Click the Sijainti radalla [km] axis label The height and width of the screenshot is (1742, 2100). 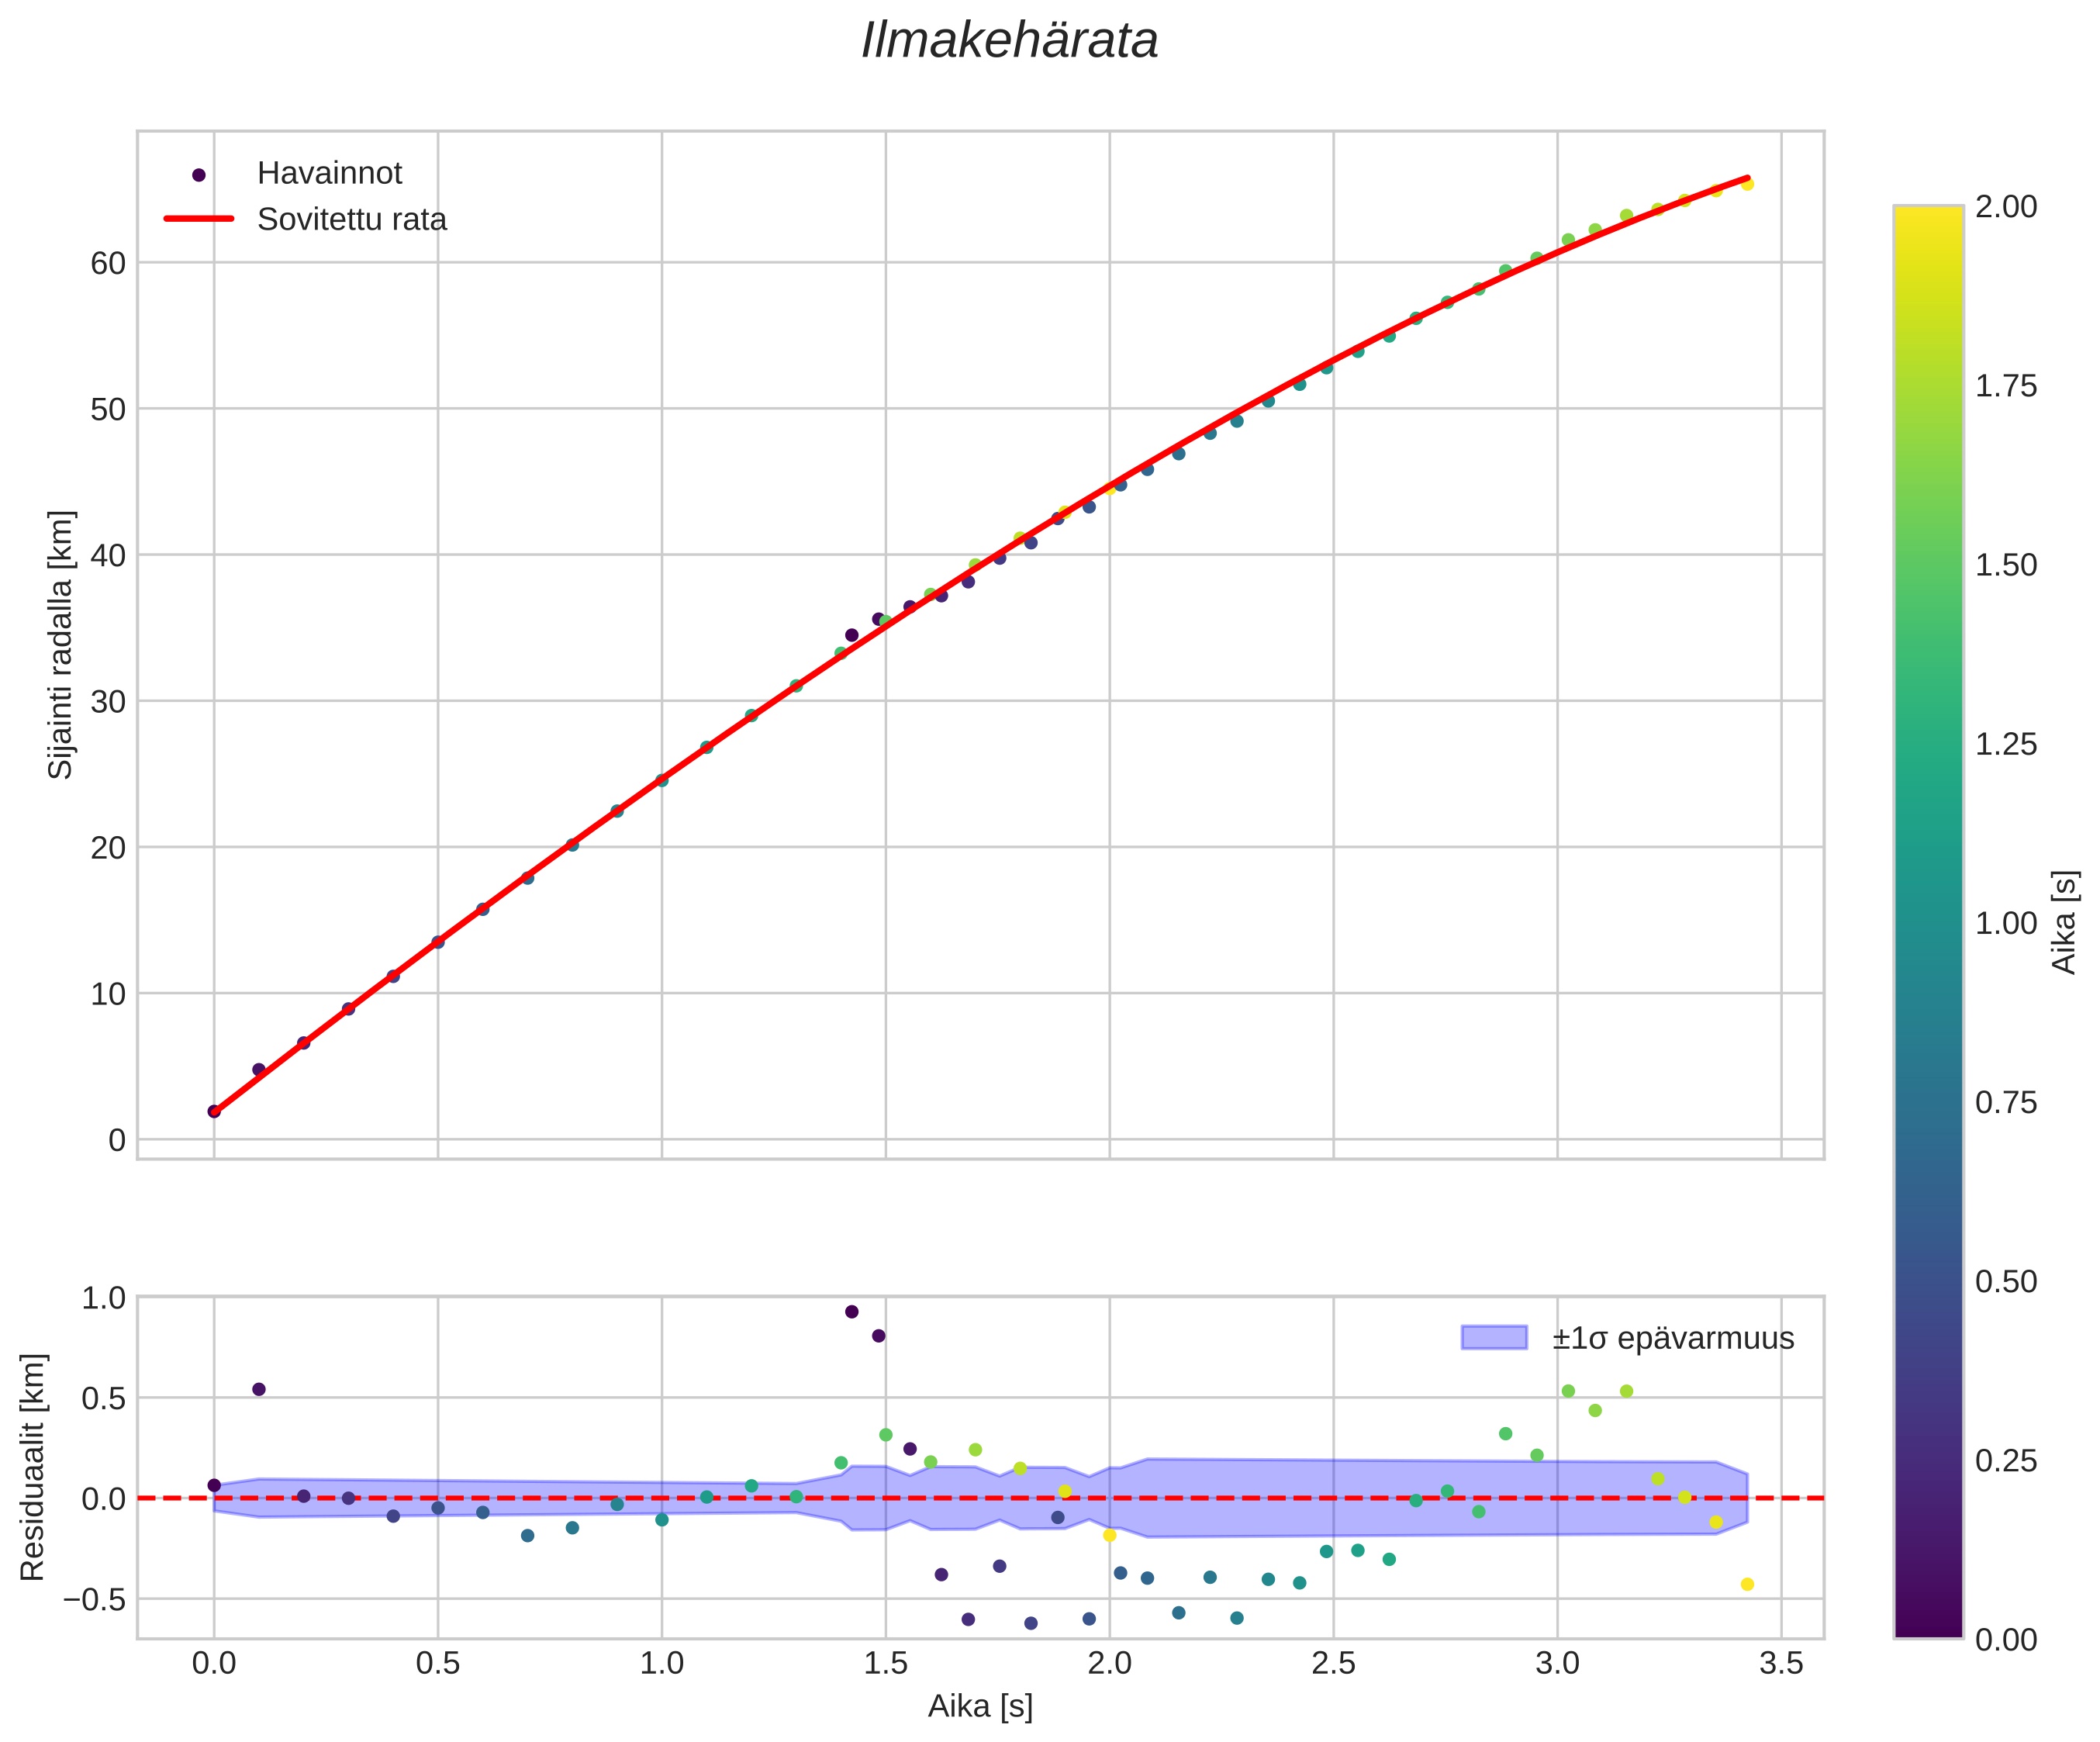click(x=61, y=645)
